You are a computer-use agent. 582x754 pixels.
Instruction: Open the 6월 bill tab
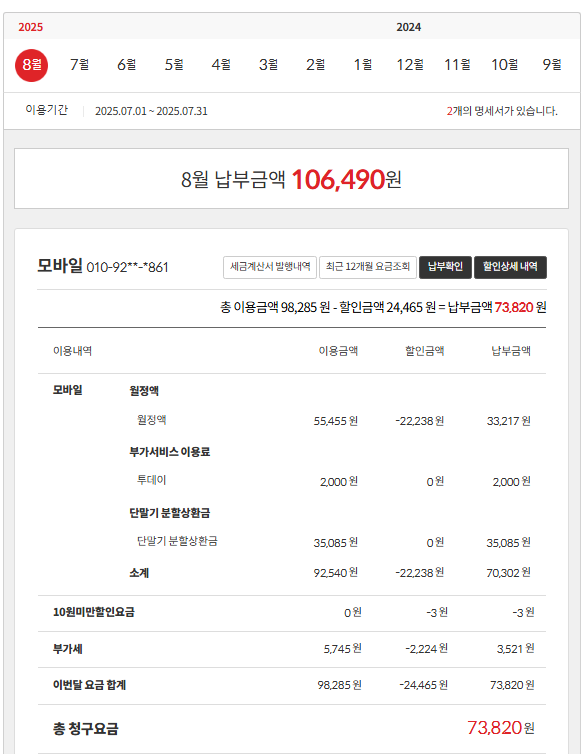(x=127, y=64)
